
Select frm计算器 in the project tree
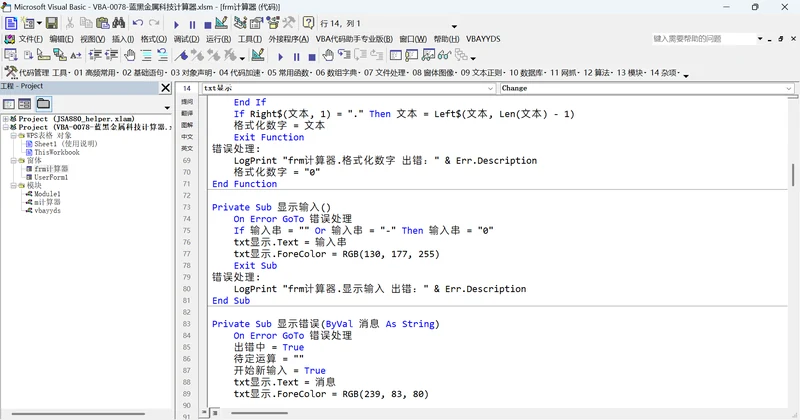pyautogui.click(x=51, y=169)
